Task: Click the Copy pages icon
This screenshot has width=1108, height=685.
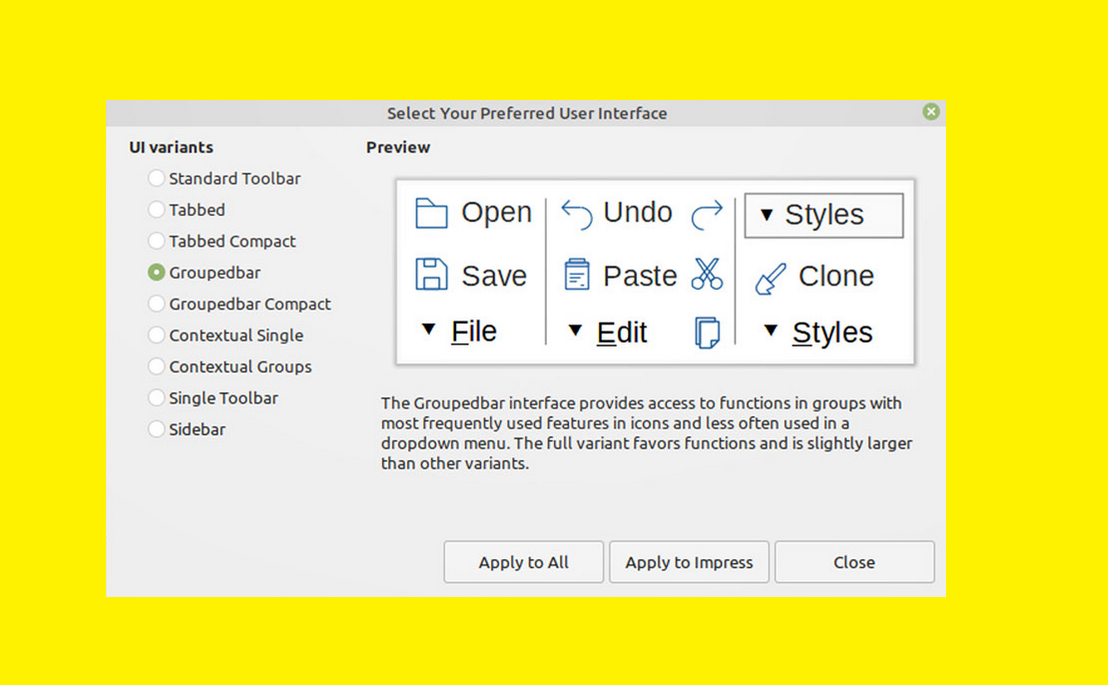Action: (x=707, y=332)
